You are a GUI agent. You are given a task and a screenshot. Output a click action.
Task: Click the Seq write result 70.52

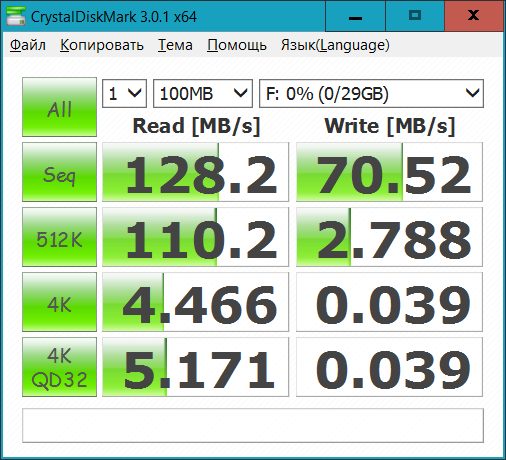[389, 172]
